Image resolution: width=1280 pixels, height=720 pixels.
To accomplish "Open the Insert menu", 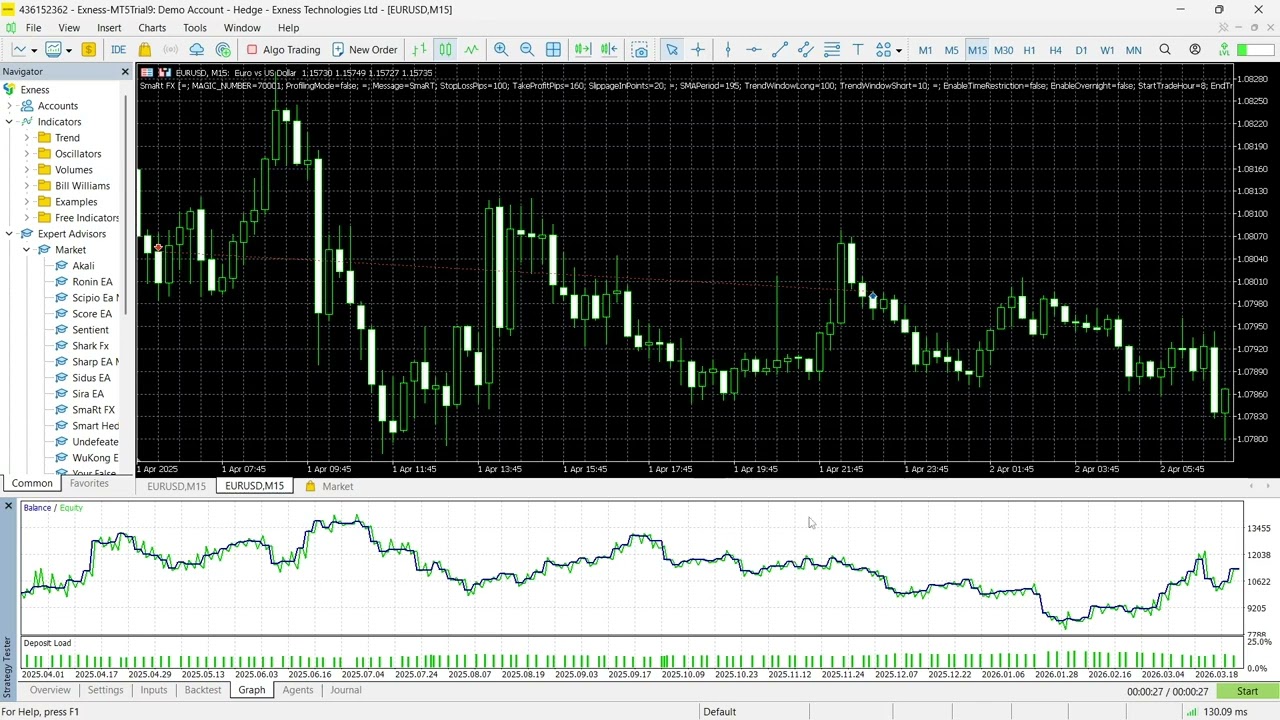I will click(109, 28).
